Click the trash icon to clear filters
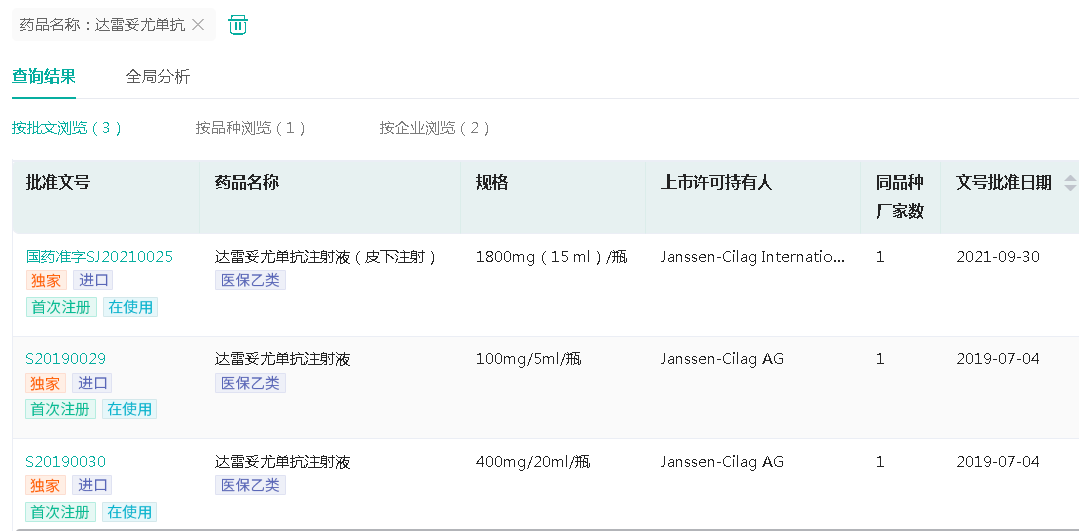1079x531 pixels. coord(238,25)
